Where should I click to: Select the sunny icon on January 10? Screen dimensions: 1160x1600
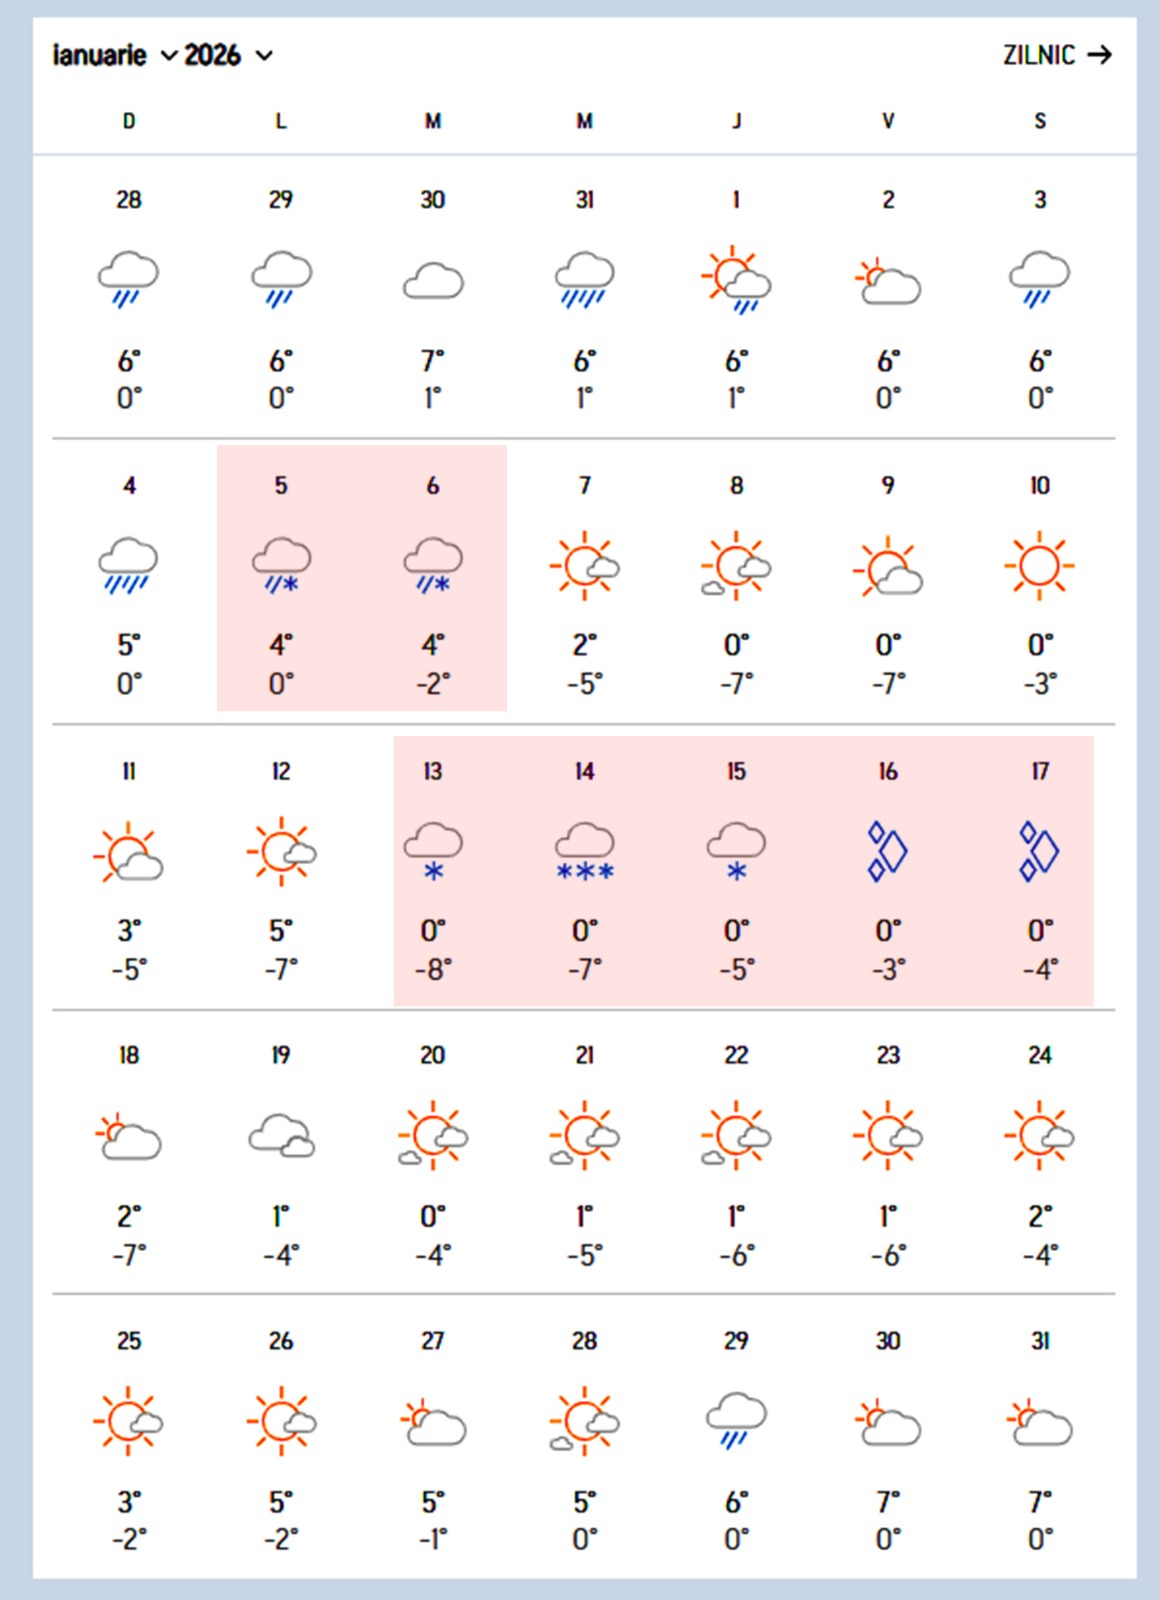(1039, 566)
